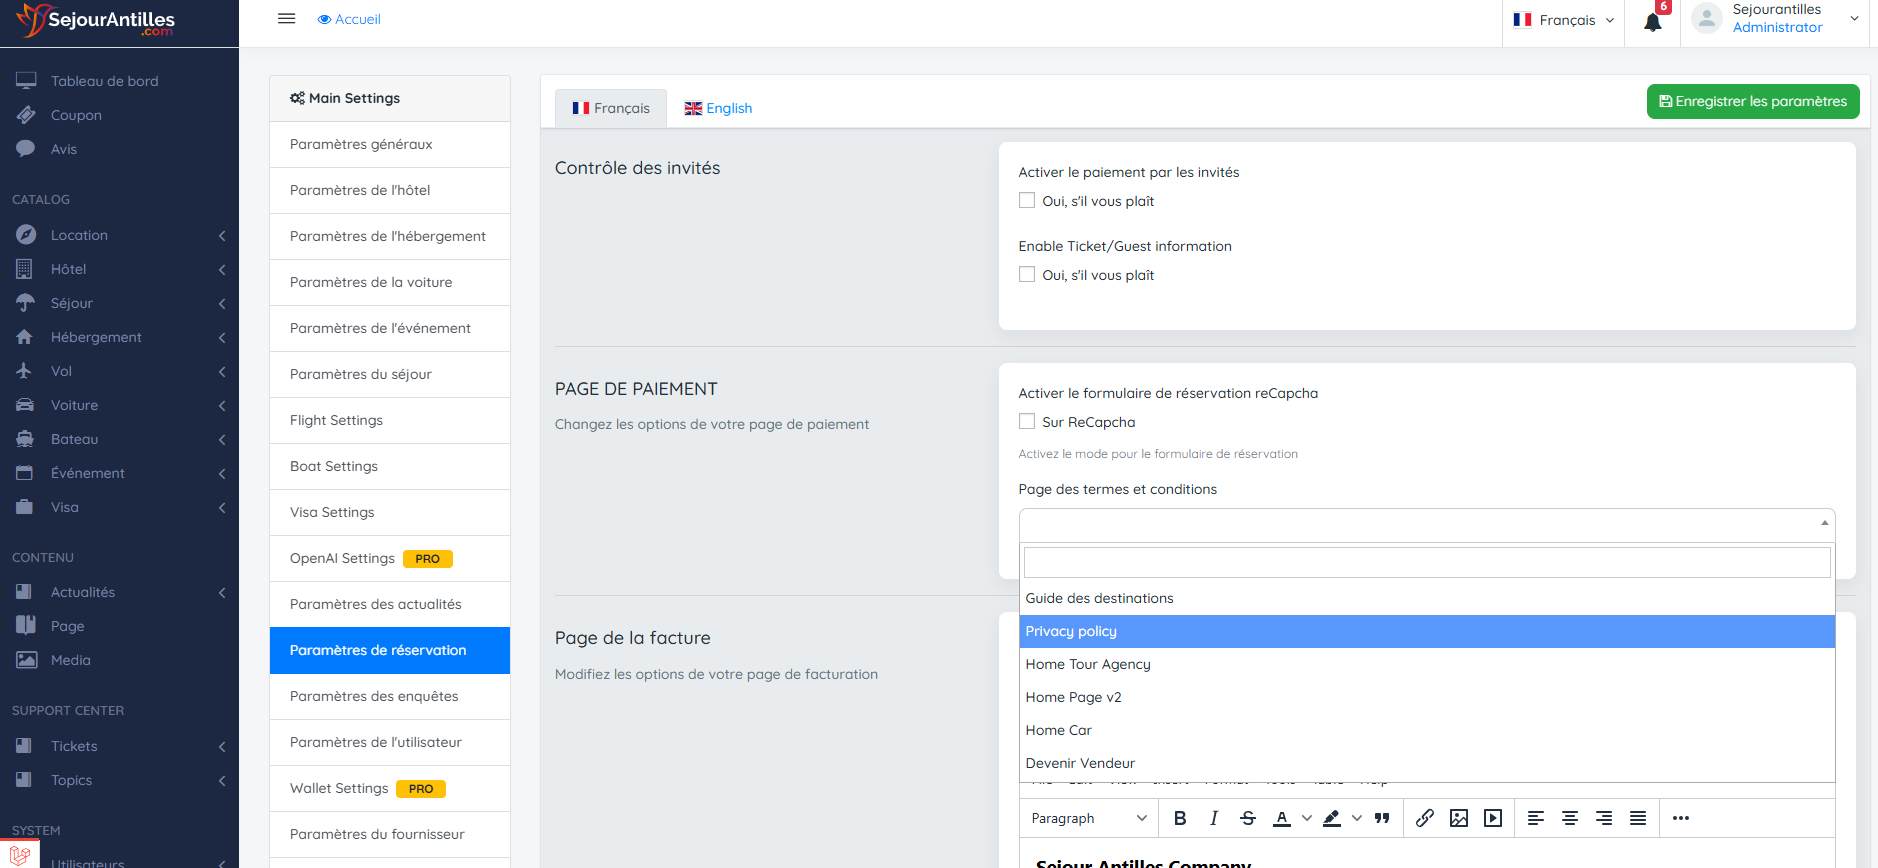Insert blockquote in the editor
The height and width of the screenshot is (868, 1878).
[1382, 818]
